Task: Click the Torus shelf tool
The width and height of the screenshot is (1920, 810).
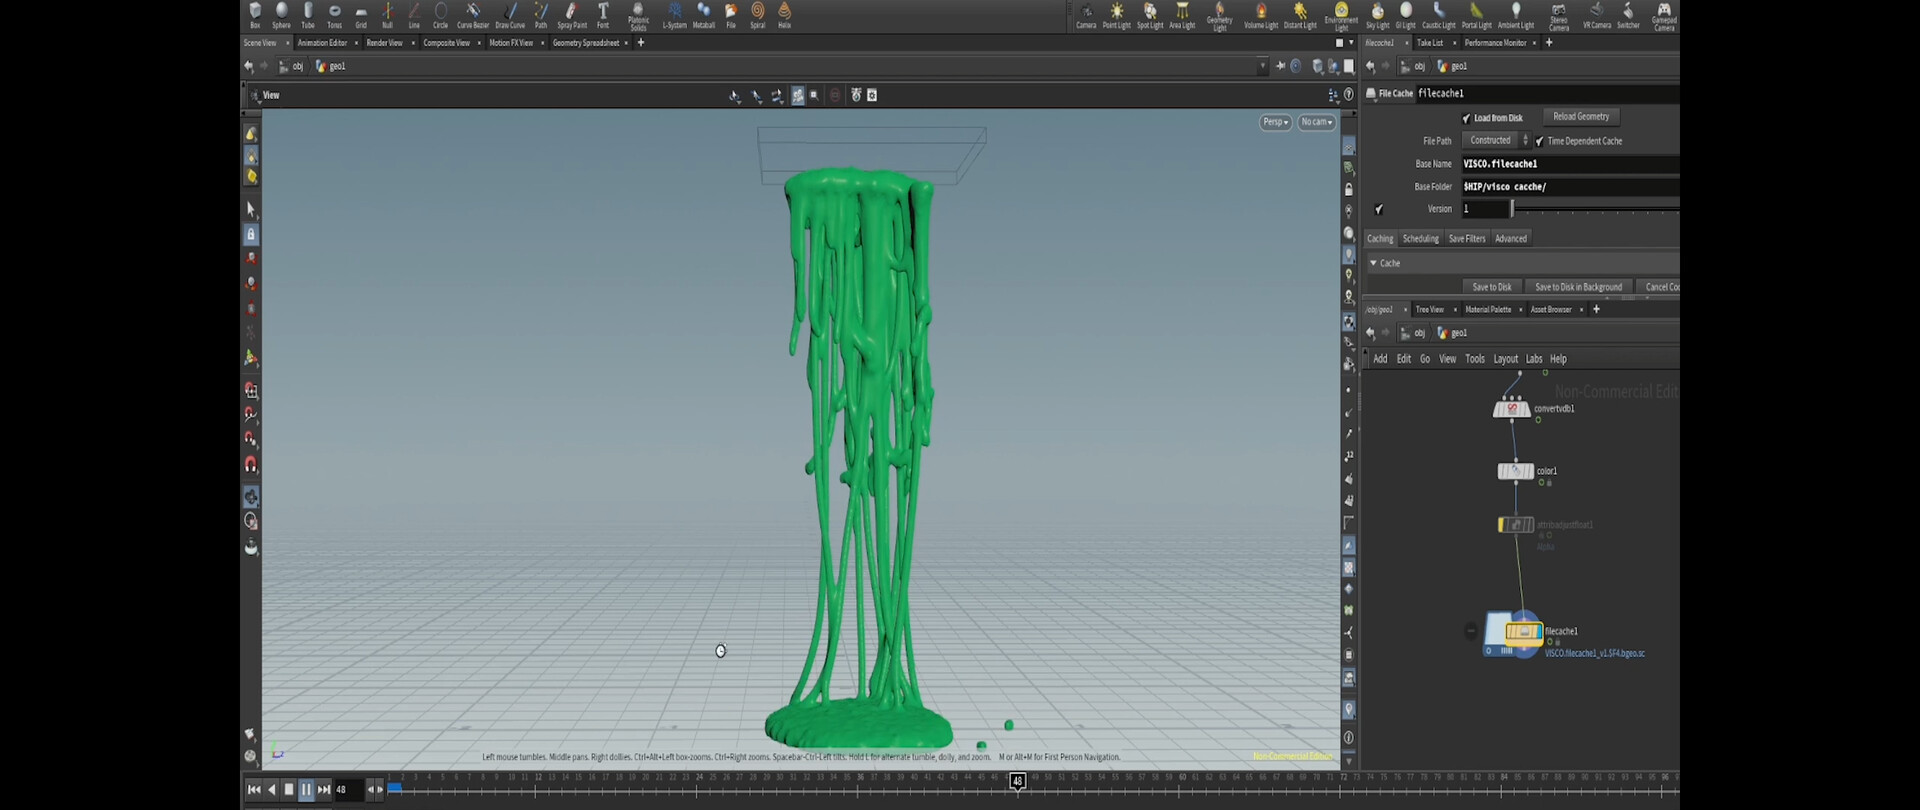Action: coord(334,14)
